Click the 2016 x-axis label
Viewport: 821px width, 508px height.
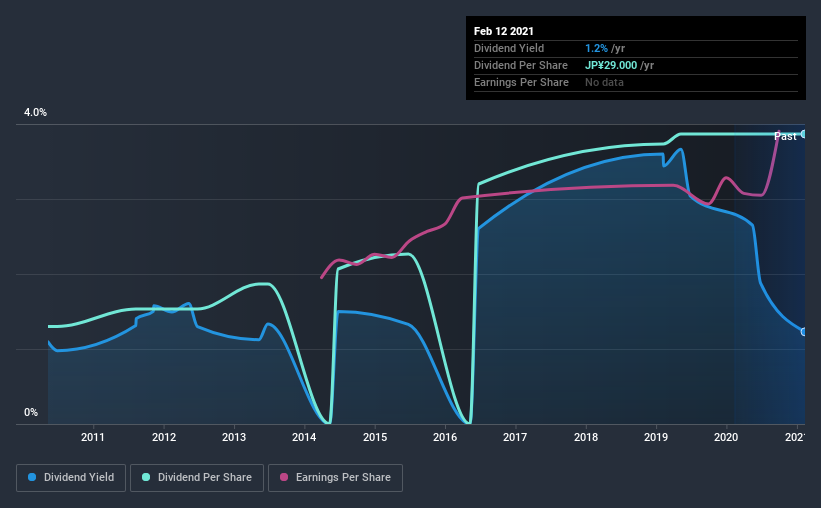coord(445,437)
